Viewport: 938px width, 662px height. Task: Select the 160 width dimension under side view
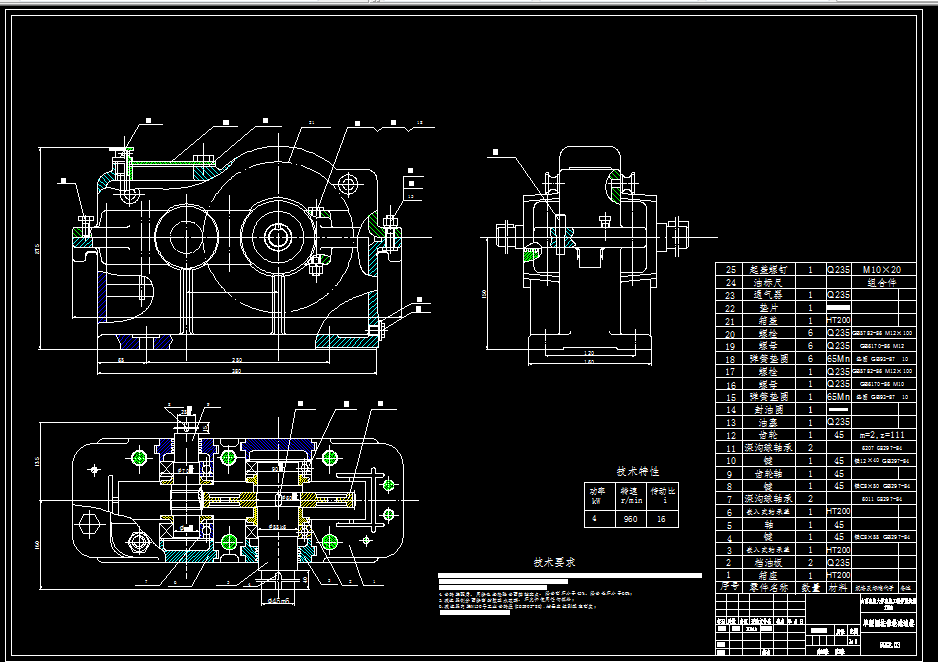tap(589, 362)
